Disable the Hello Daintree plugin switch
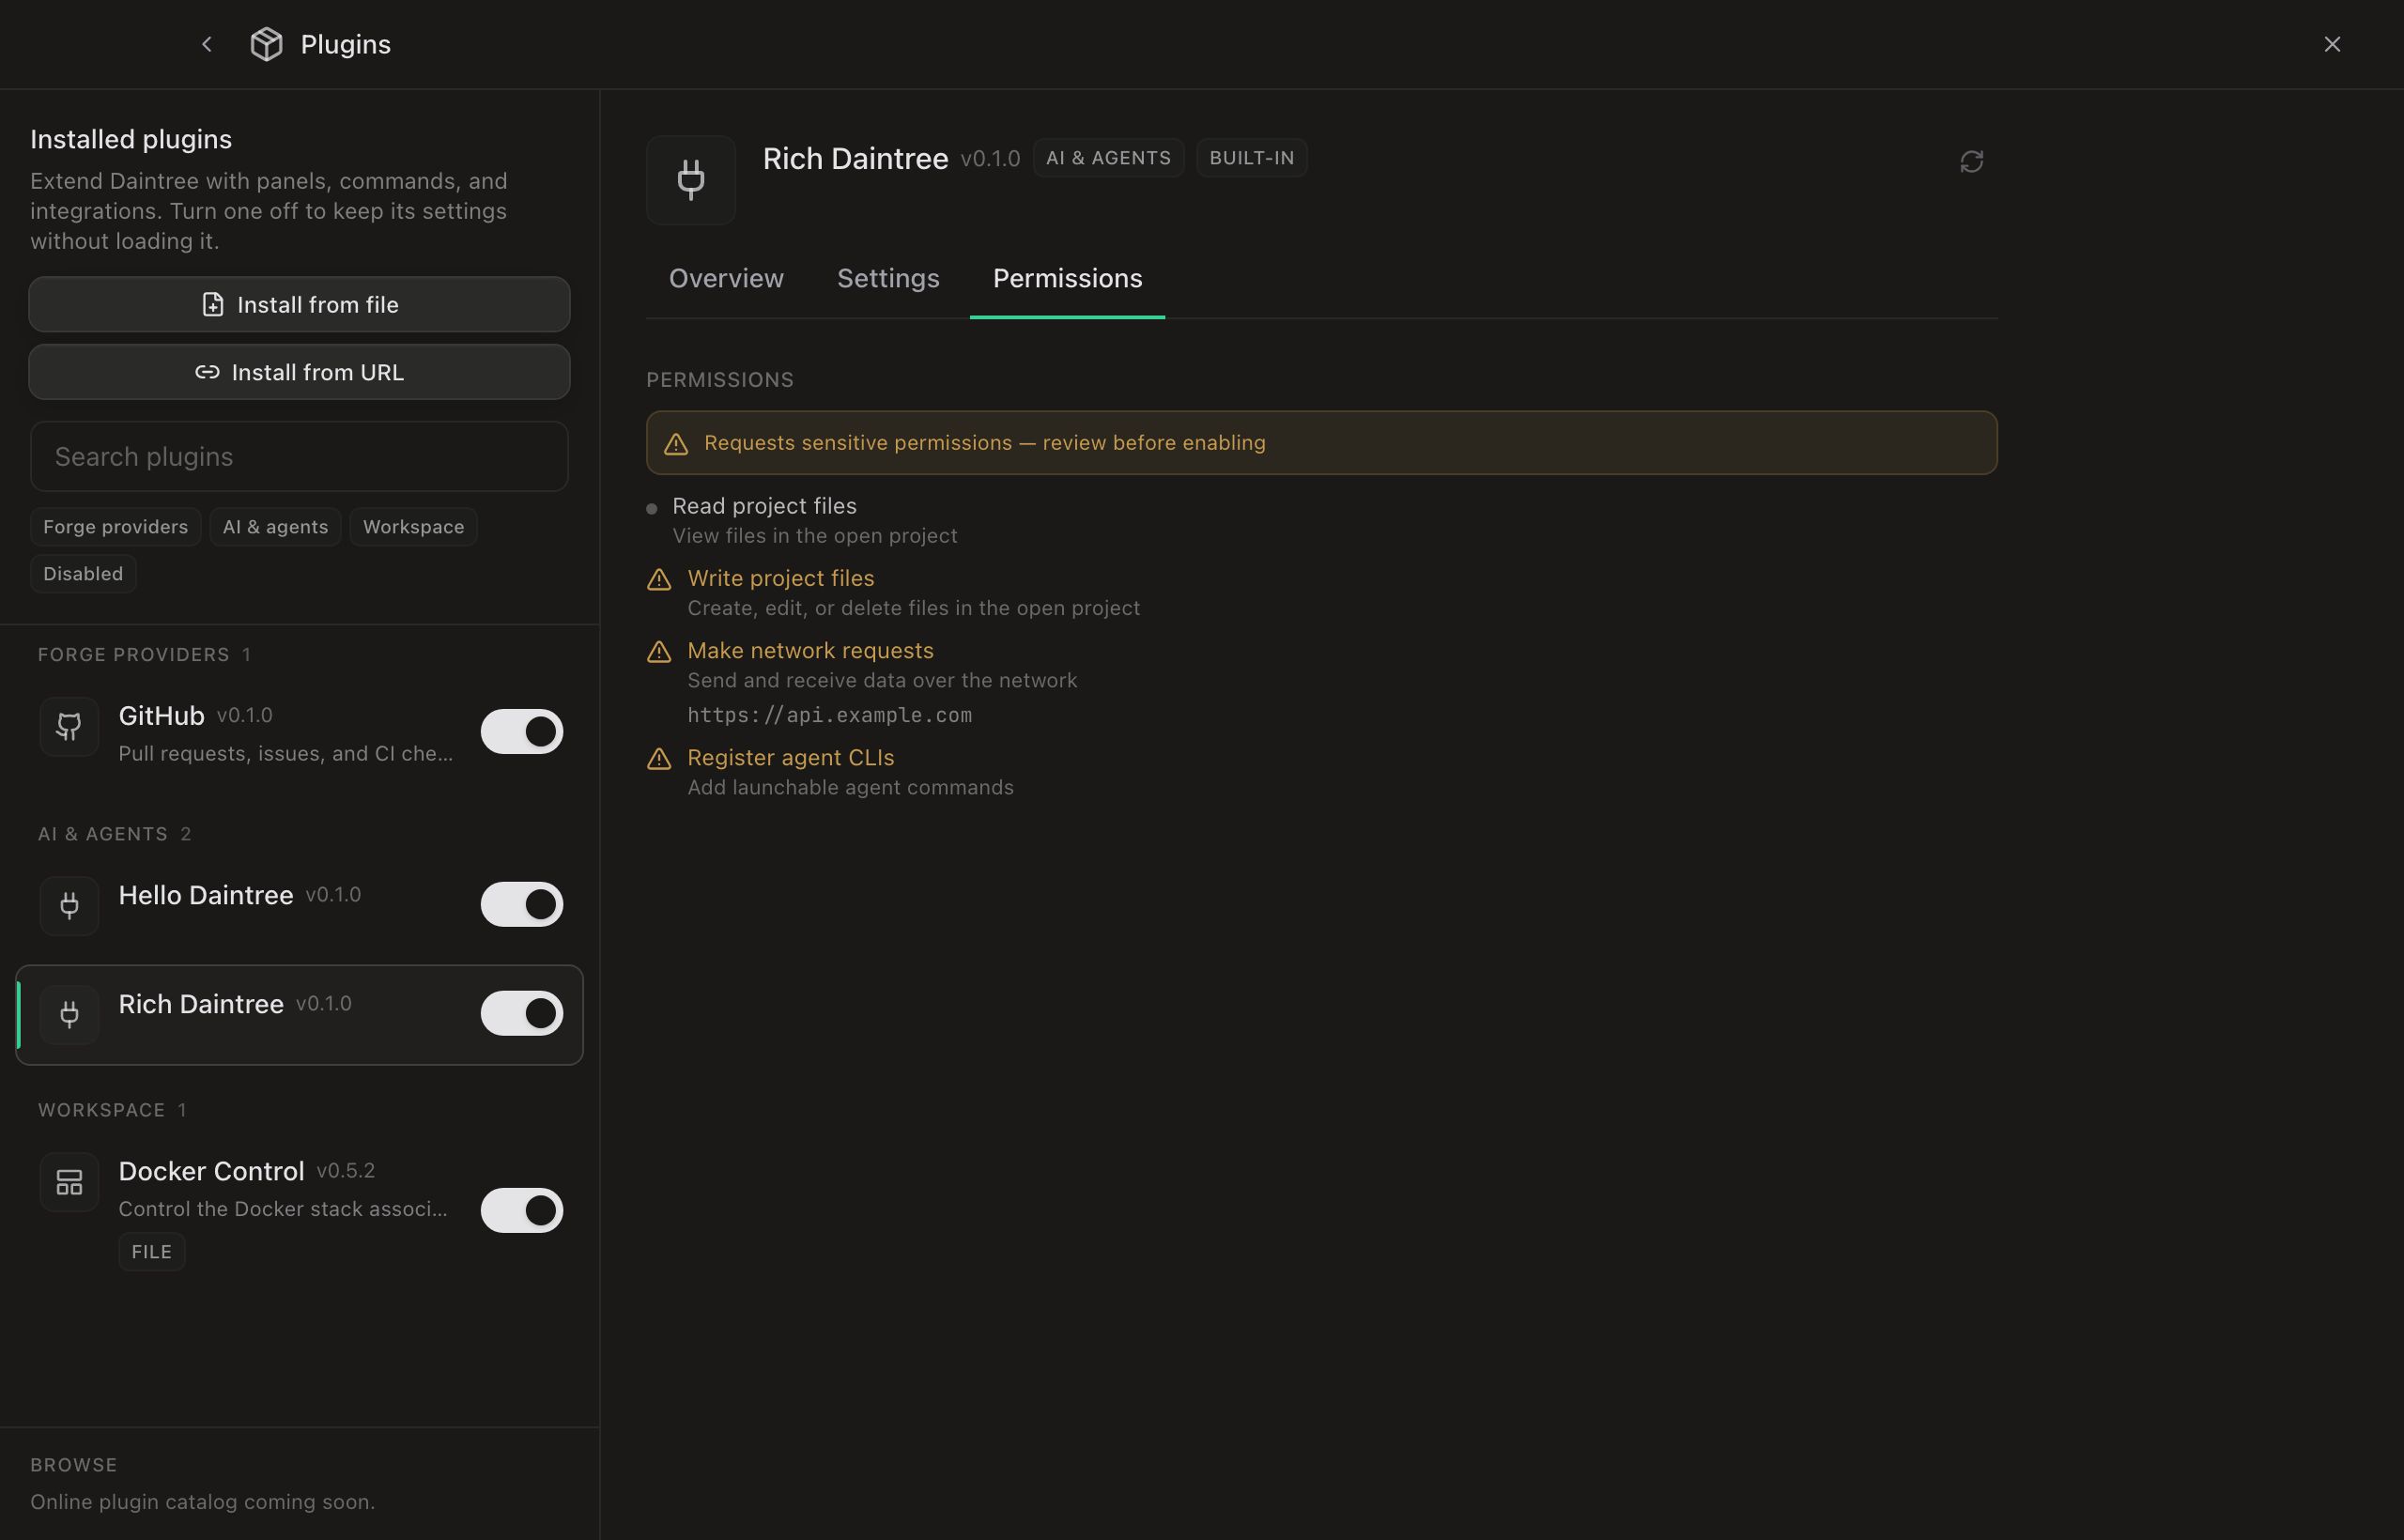 point(522,904)
